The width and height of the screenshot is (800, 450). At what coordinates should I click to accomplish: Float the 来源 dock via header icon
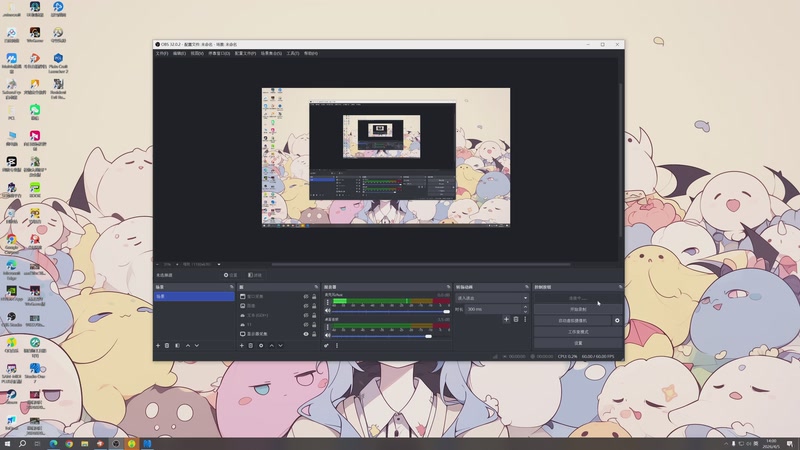(x=316, y=287)
